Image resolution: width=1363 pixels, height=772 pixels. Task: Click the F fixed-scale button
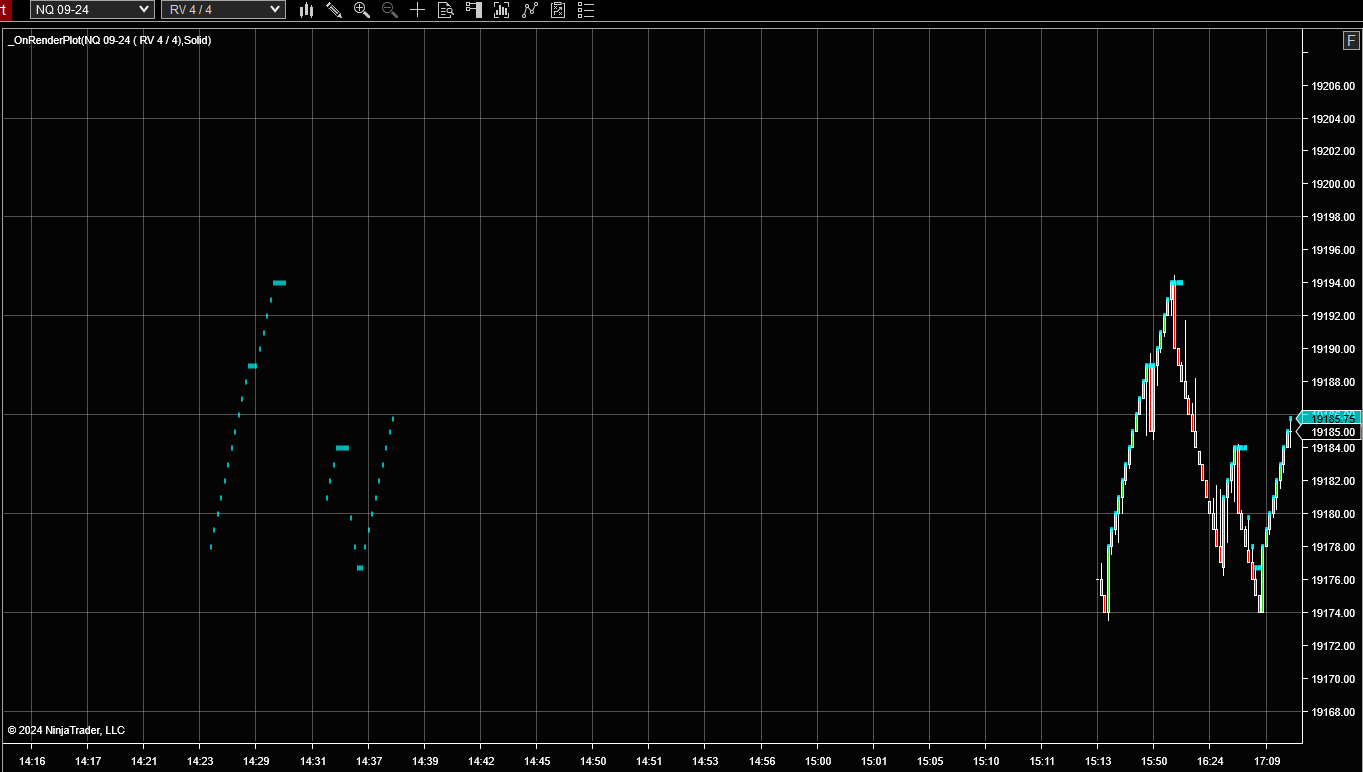click(1351, 41)
